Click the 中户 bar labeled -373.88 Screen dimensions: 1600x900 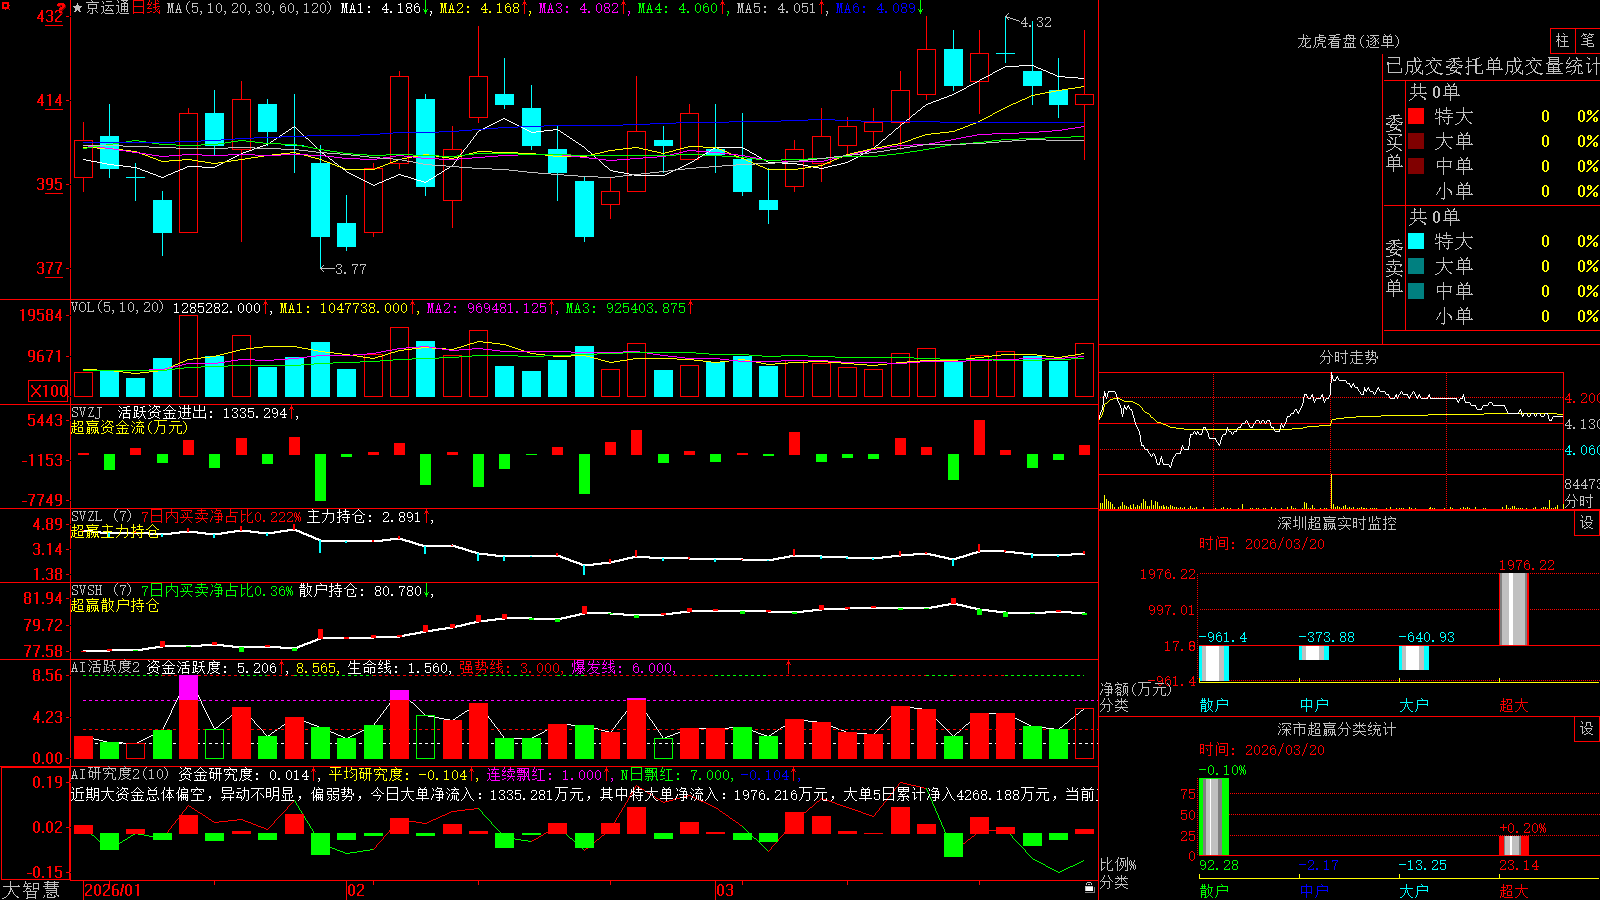(x=1314, y=653)
